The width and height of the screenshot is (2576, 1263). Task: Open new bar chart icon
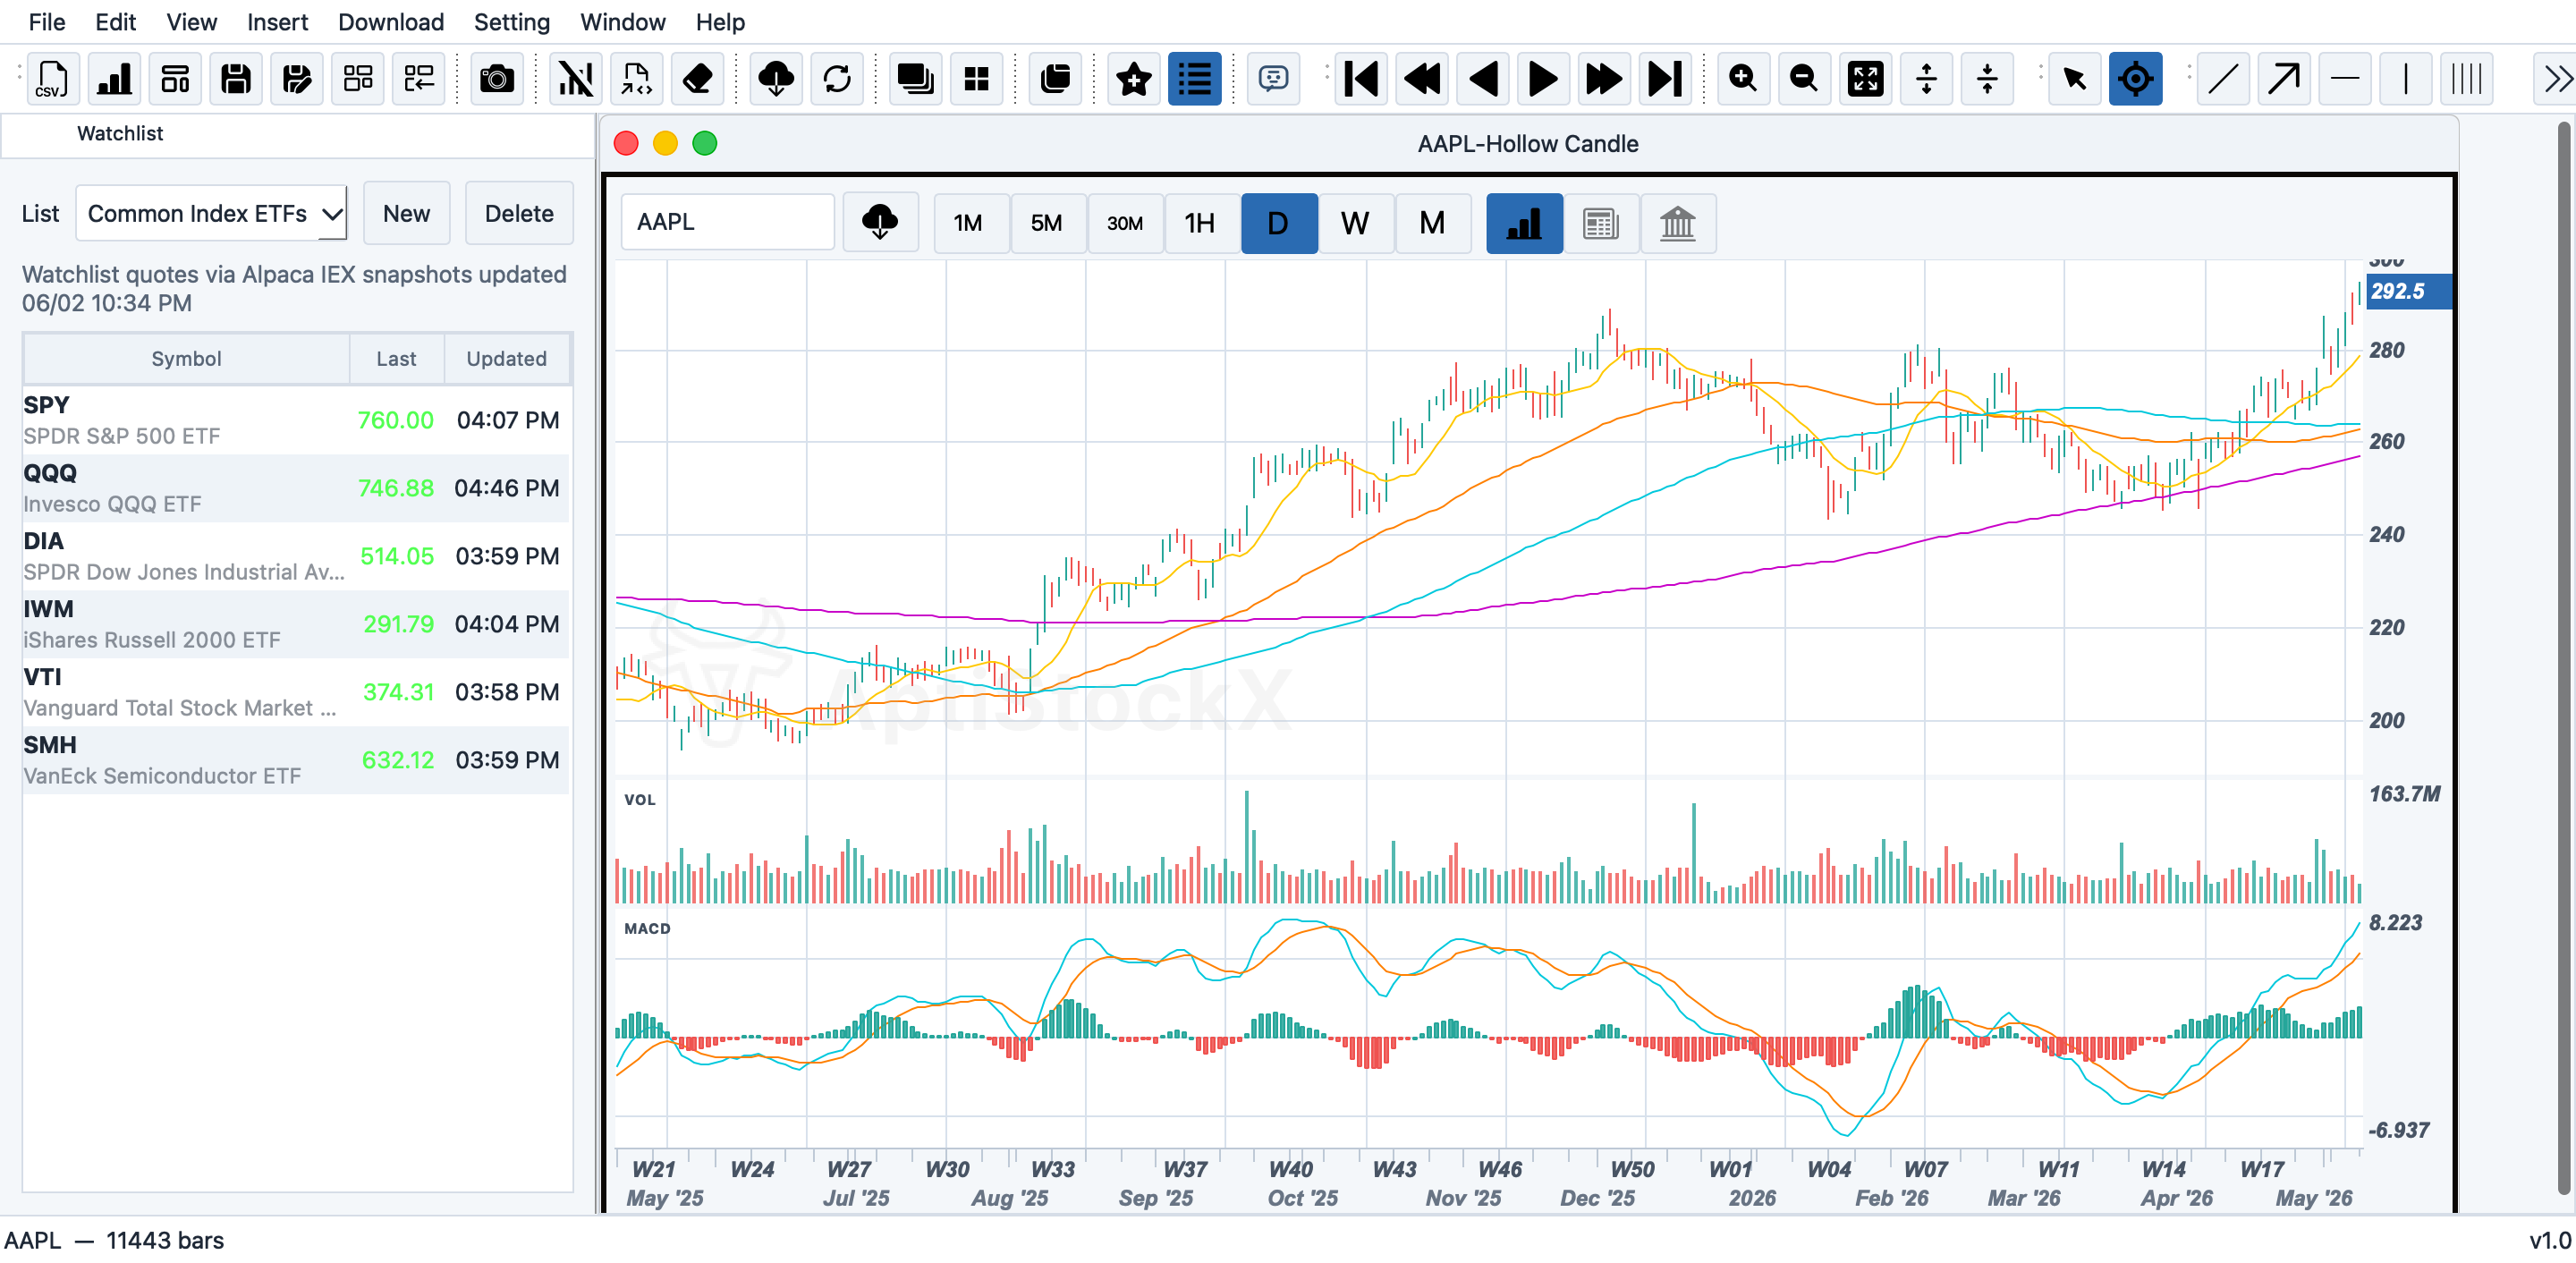pyautogui.click(x=114, y=78)
